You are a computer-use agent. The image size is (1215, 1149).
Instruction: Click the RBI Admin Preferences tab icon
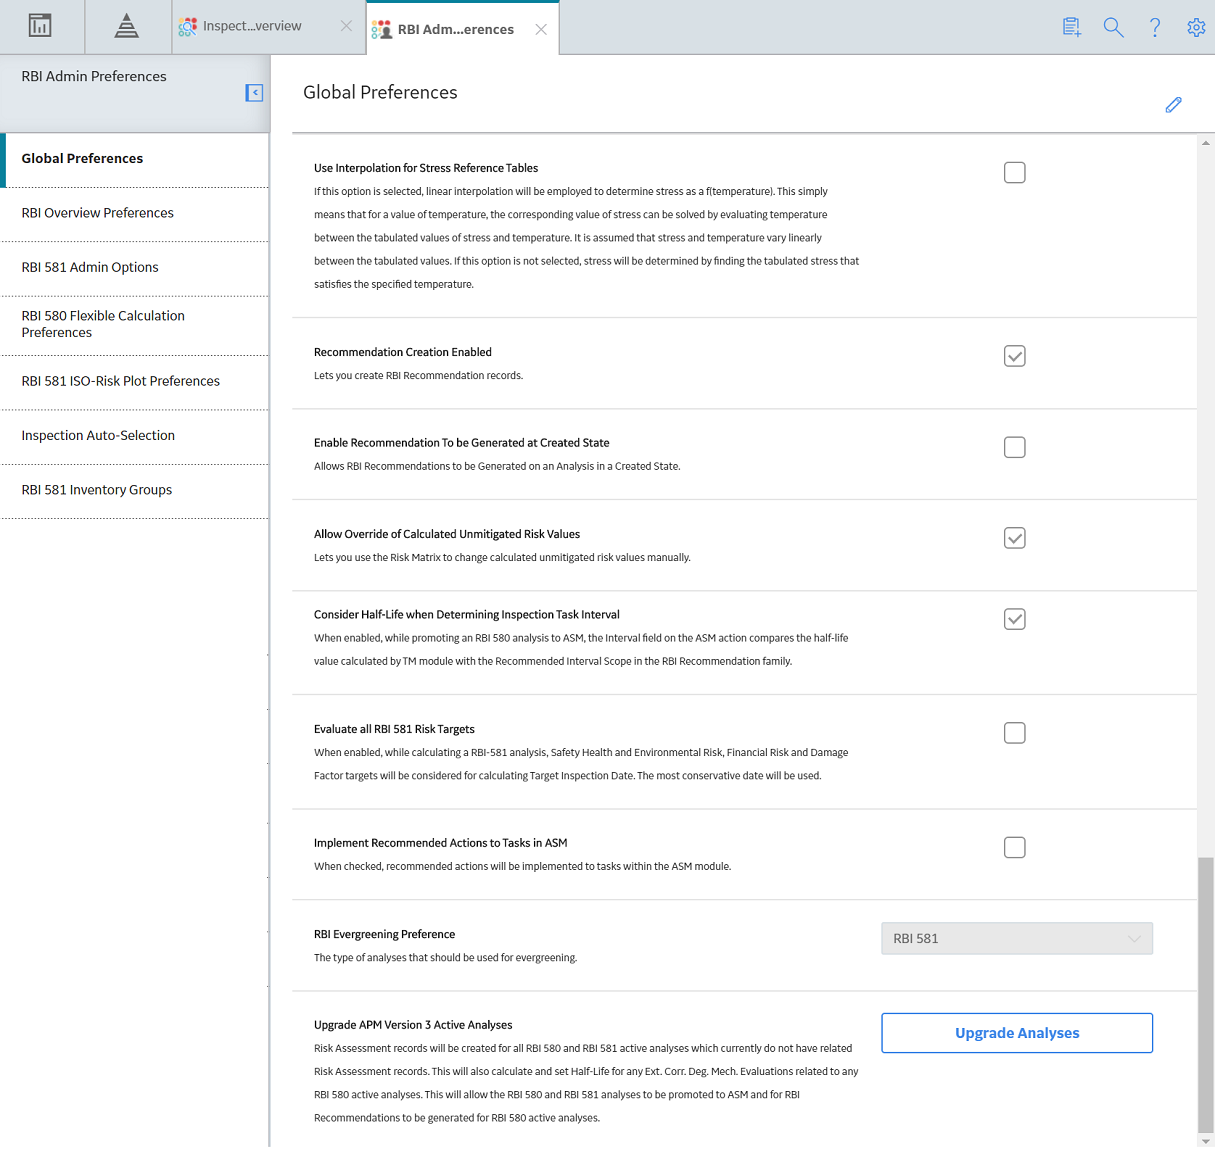pyautogui.click(x=381, y=30)
